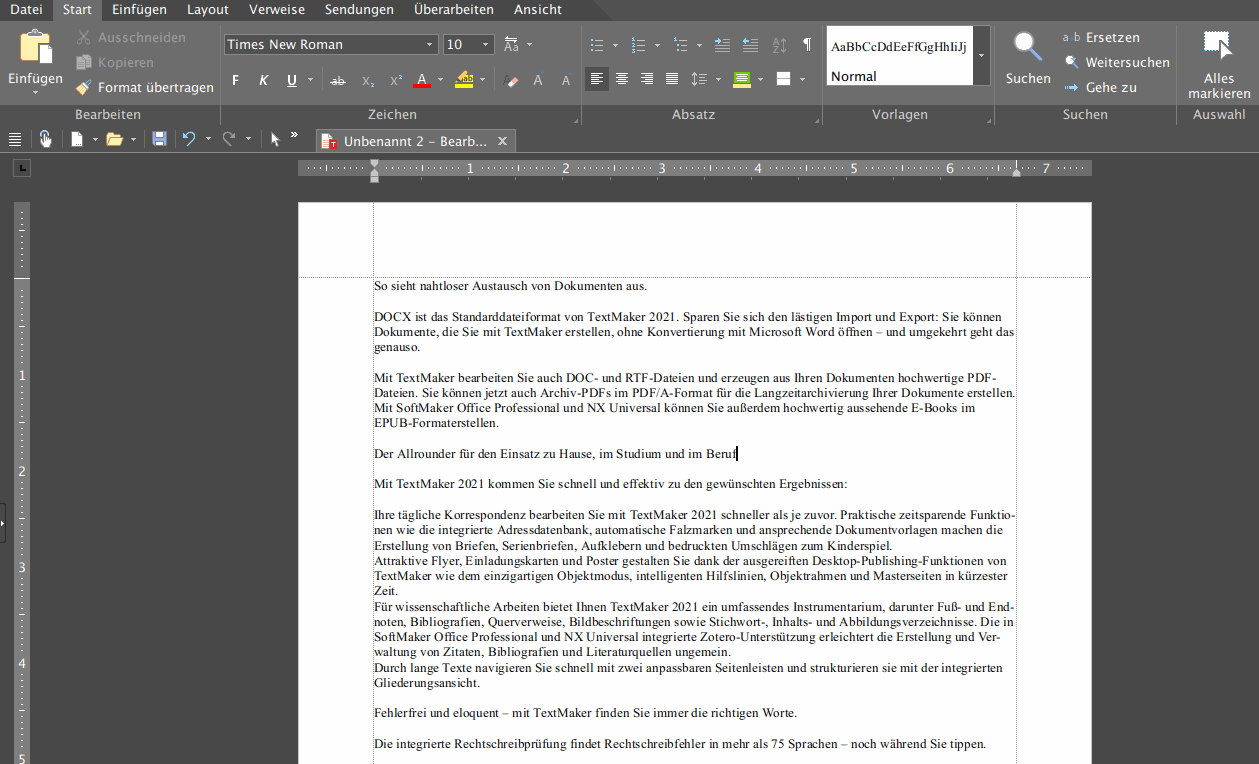Expand the collapsed left sidebar handle
Viewport: 1259px width, 764px height.
(3, 523)
